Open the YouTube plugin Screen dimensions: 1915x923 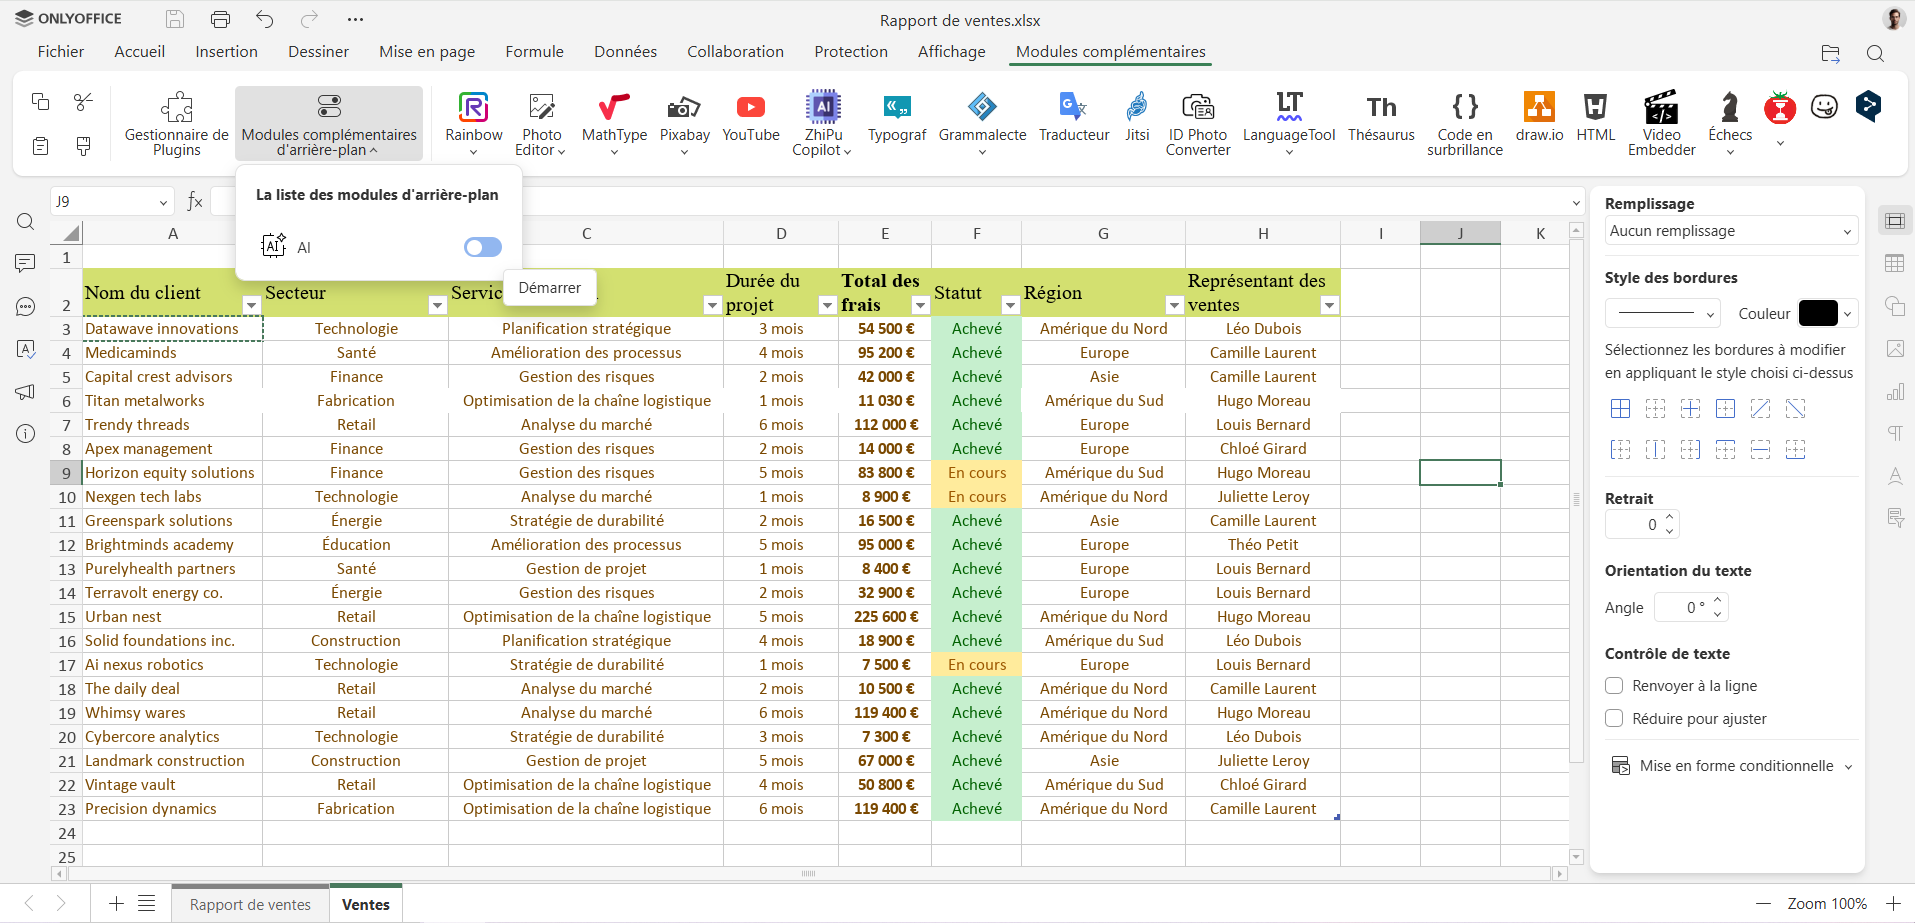750,115
